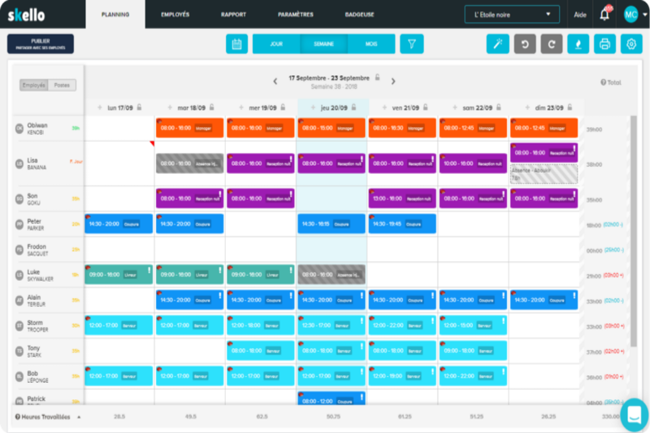Click the magic wand auto-planning icon

pyautogui.click(x=497, y=44)
